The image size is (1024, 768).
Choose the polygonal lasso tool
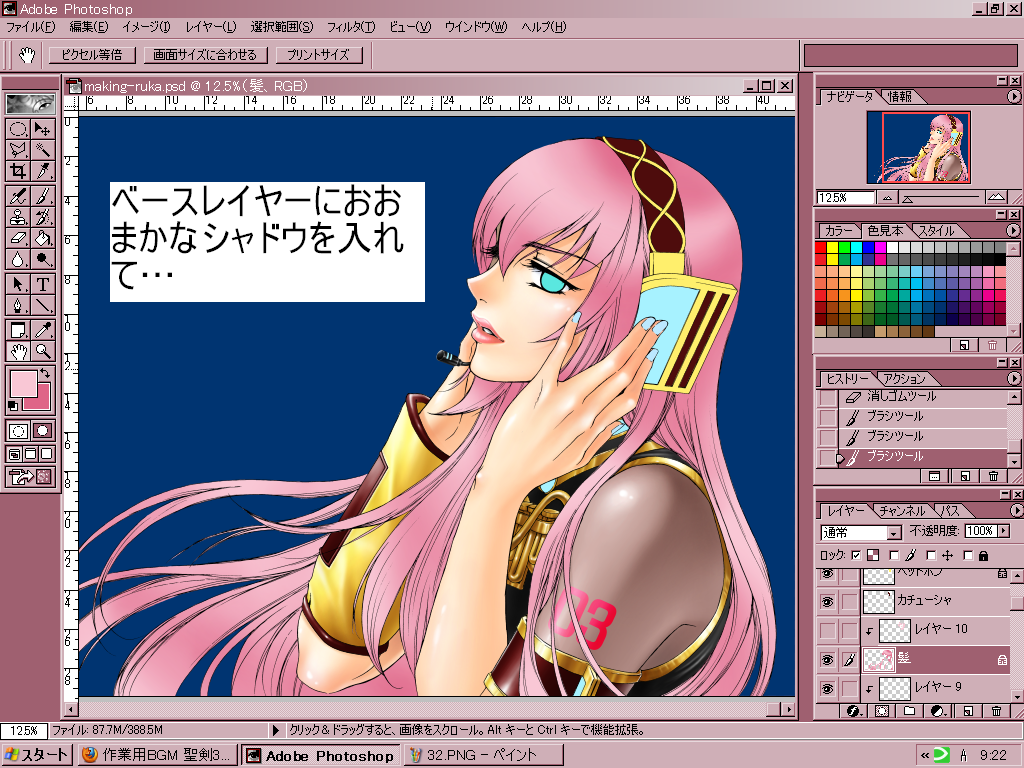[18, 150]
